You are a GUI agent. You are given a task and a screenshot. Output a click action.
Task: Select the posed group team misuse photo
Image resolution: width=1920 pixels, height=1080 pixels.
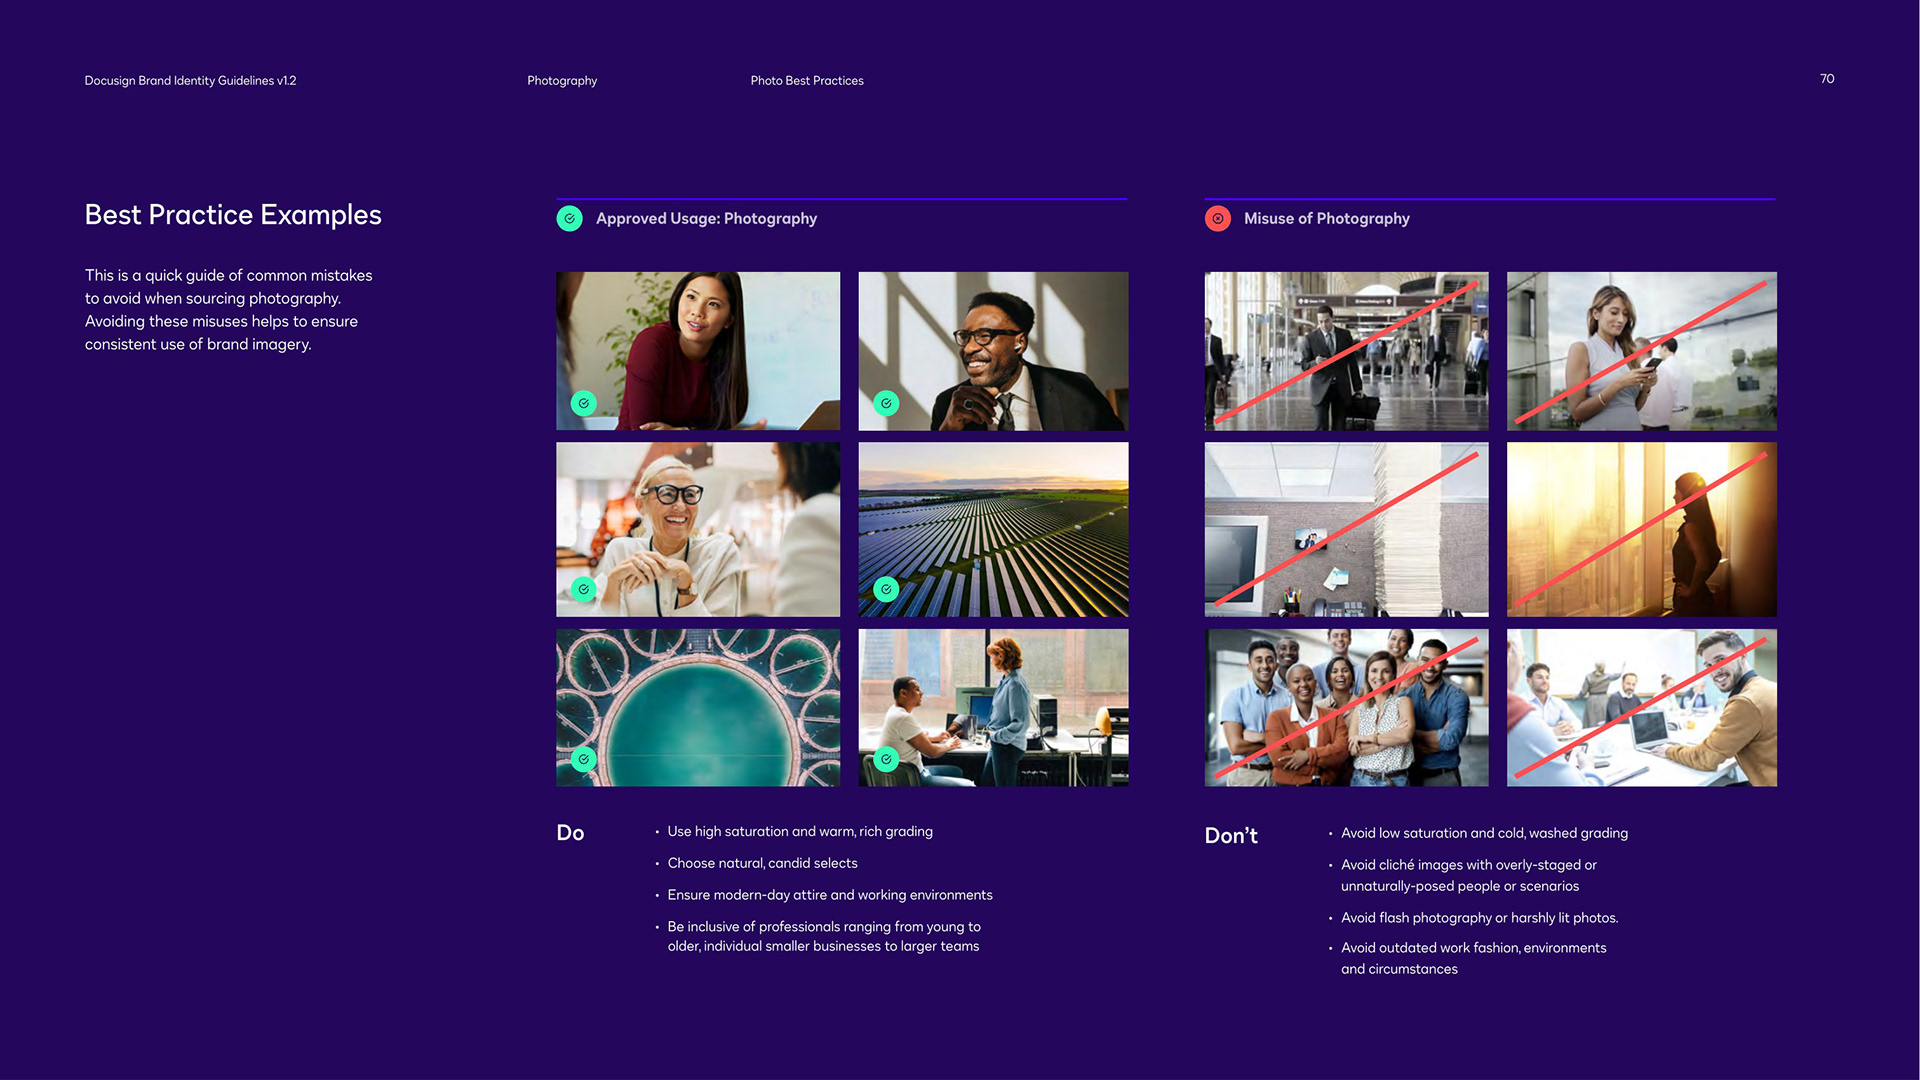tap(1346, 707)
